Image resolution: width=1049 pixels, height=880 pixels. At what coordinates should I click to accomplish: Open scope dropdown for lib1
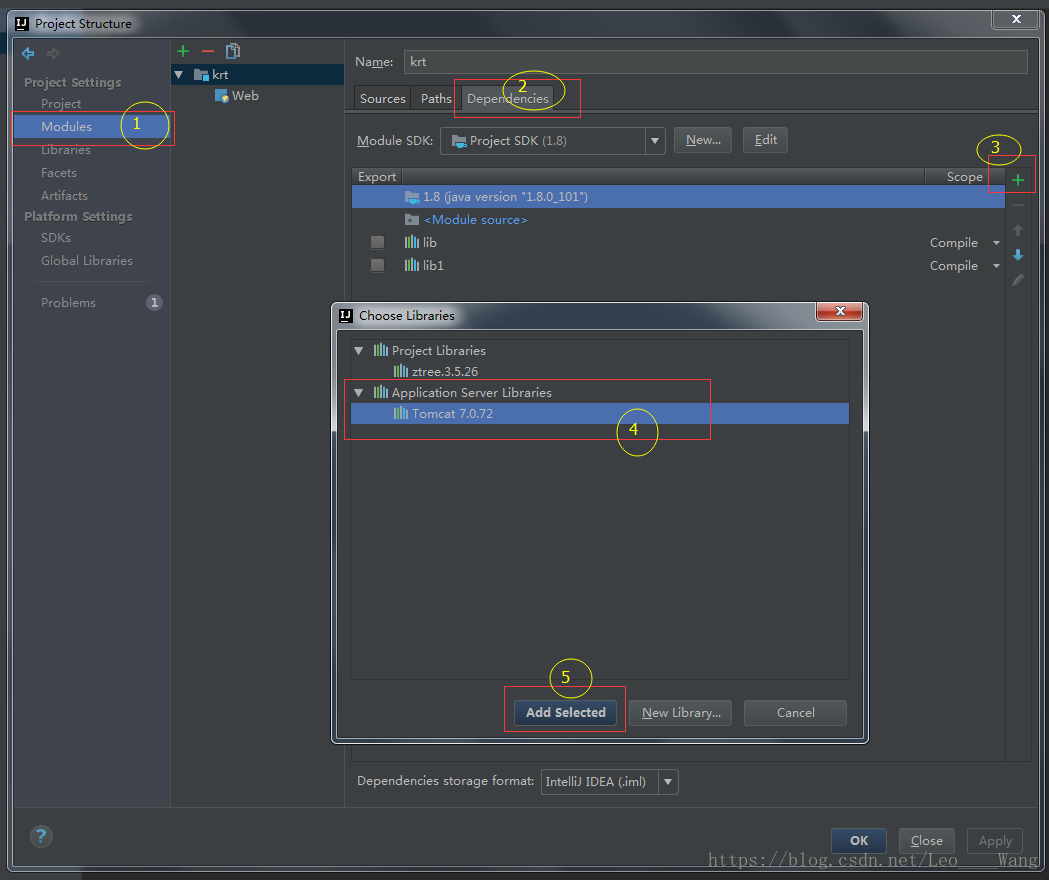click(x=996, y=266)
